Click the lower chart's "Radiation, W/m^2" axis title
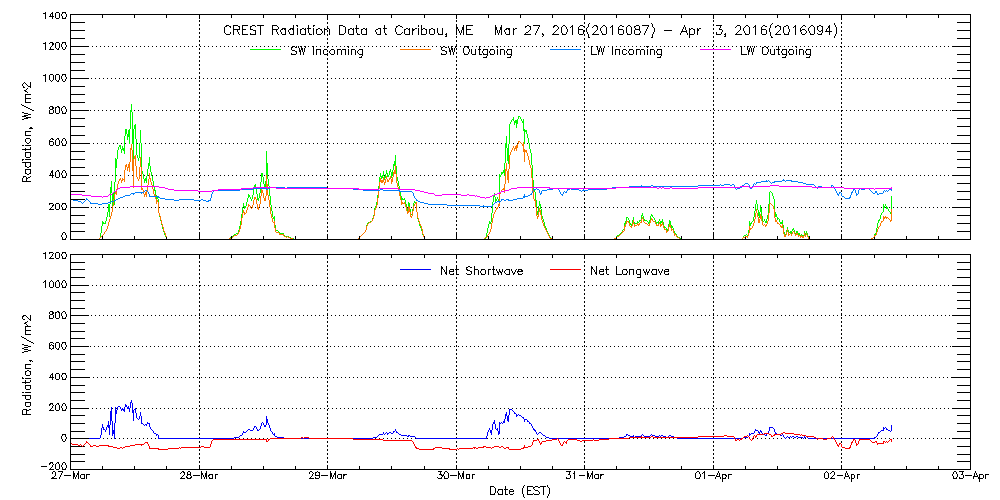Screen dimensions: 1000x500 [x=28, y=362]
